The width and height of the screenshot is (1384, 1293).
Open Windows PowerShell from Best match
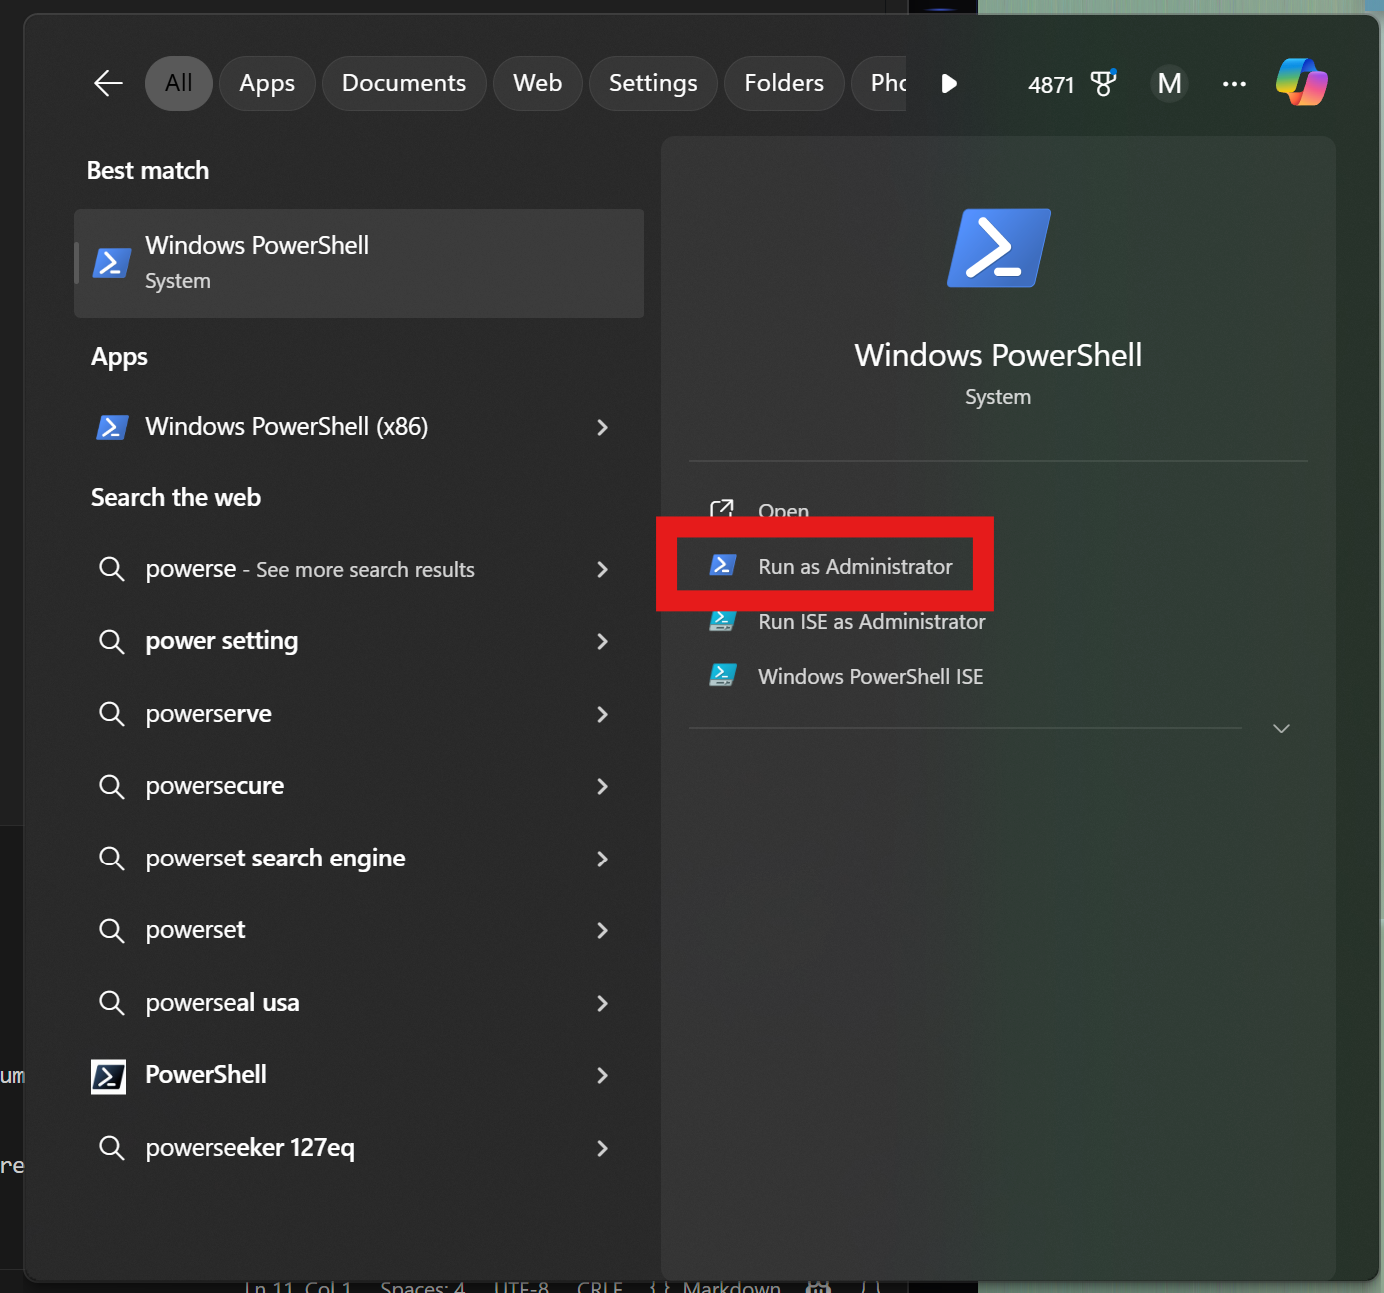coord(359,263)
